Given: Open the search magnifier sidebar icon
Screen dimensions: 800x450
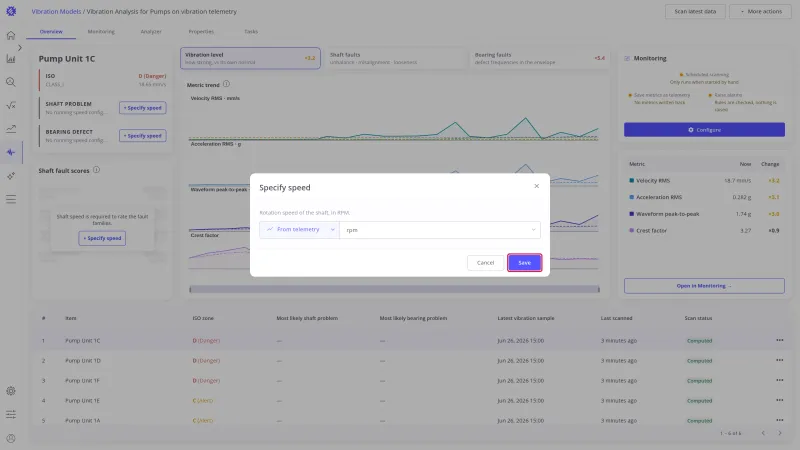Looking at the screenshot, I should pos(11,82).
